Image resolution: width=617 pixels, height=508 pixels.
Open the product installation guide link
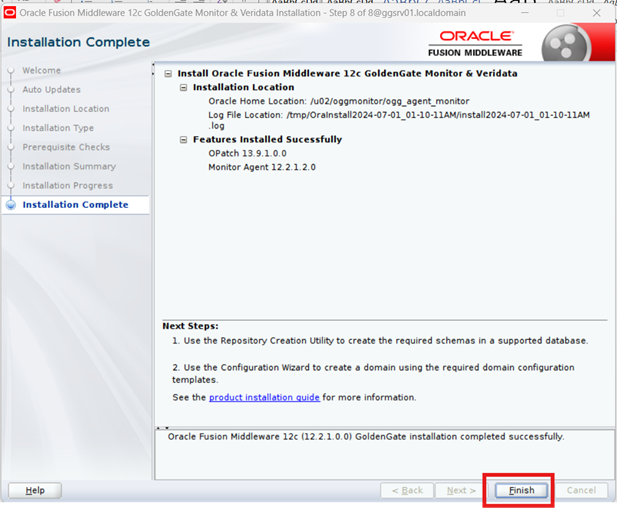(264, 397)
